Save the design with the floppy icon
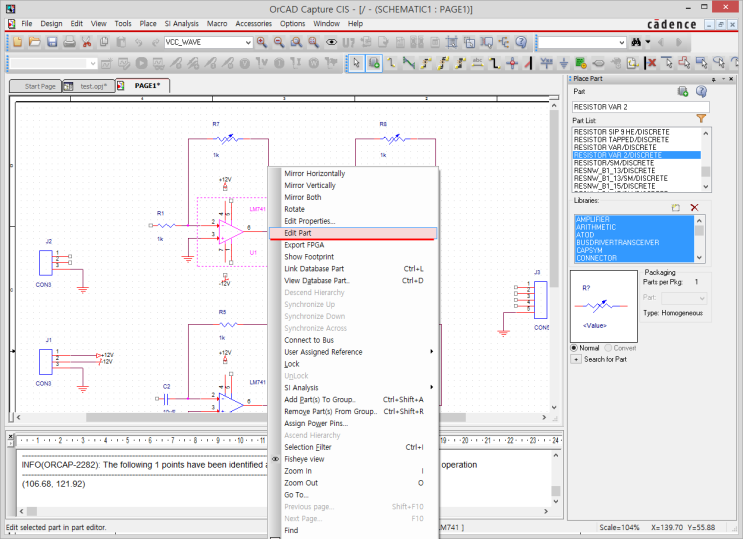This screenshot has width=743, height=539. point(52,42)
